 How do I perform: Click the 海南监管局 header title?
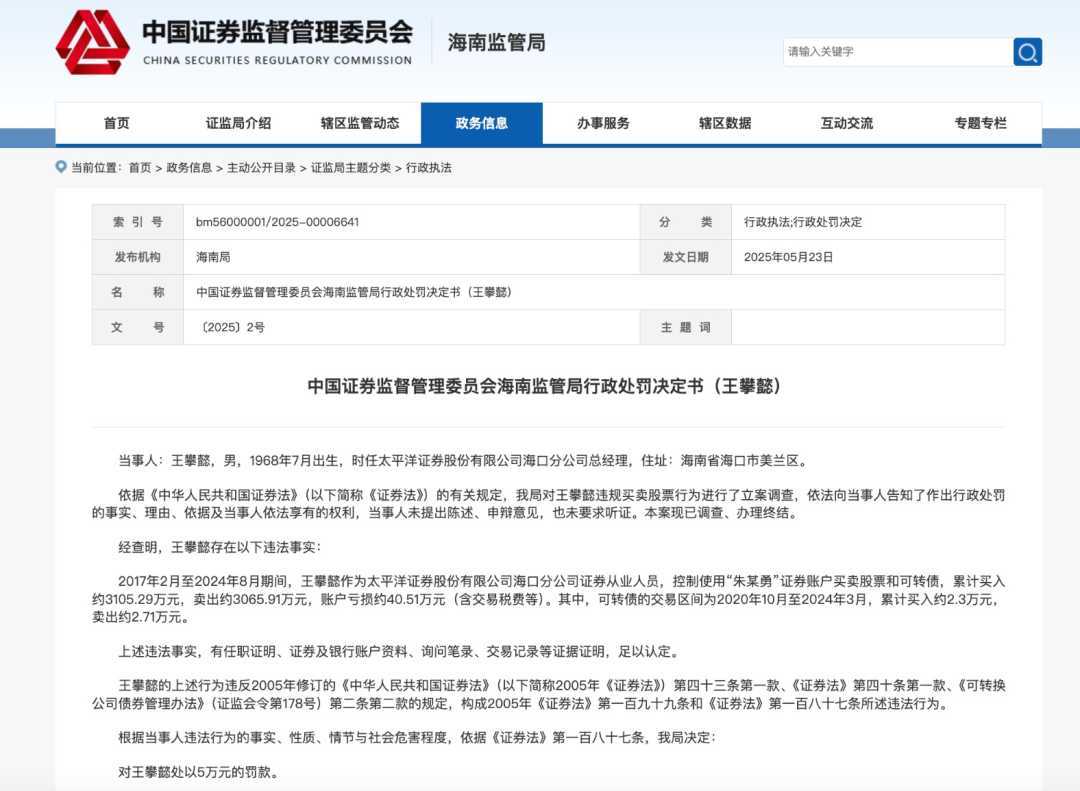[496, 43]
